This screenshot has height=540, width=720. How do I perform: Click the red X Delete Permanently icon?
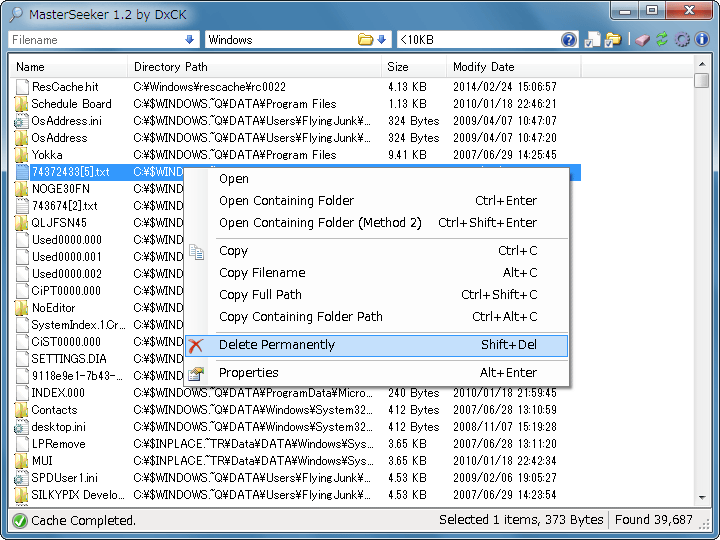point(196,345)
